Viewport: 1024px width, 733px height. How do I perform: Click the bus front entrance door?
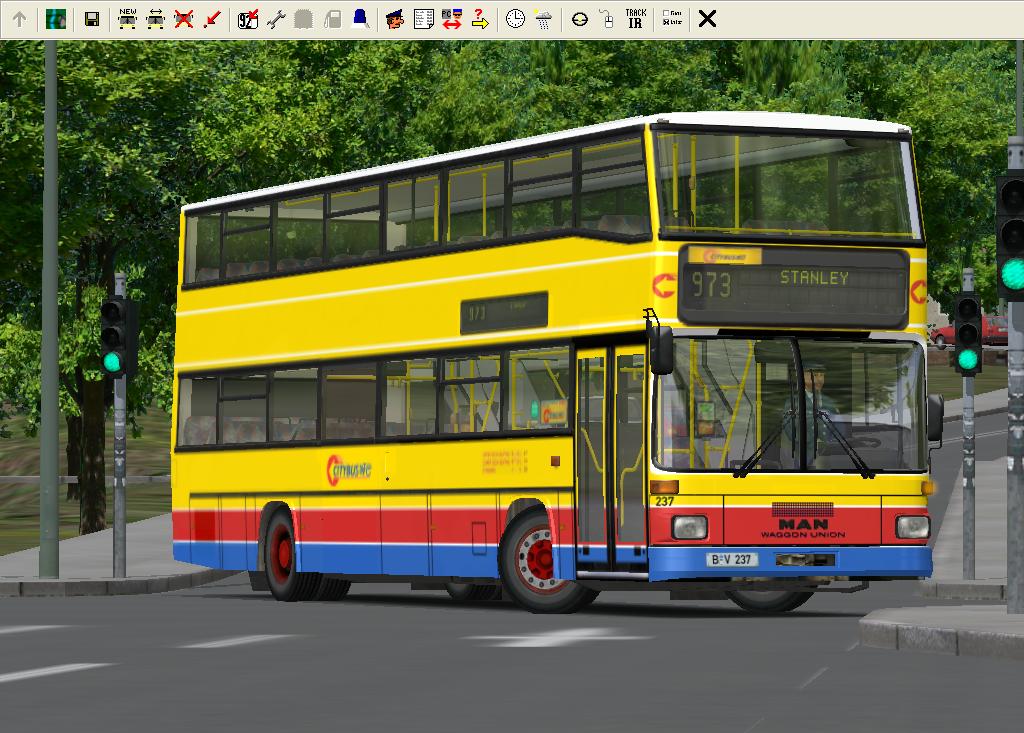(611, 457)
